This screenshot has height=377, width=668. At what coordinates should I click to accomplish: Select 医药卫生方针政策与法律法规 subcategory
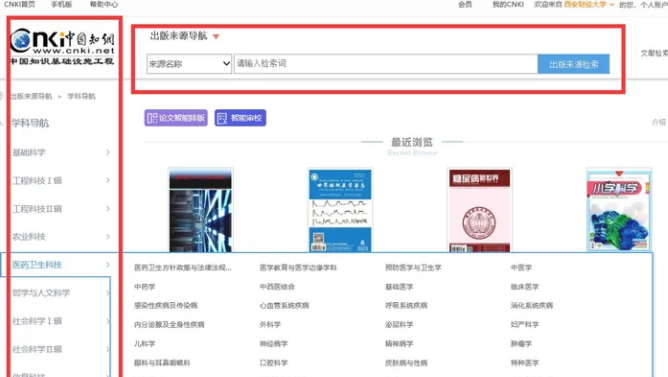click(x=183, y=268)
